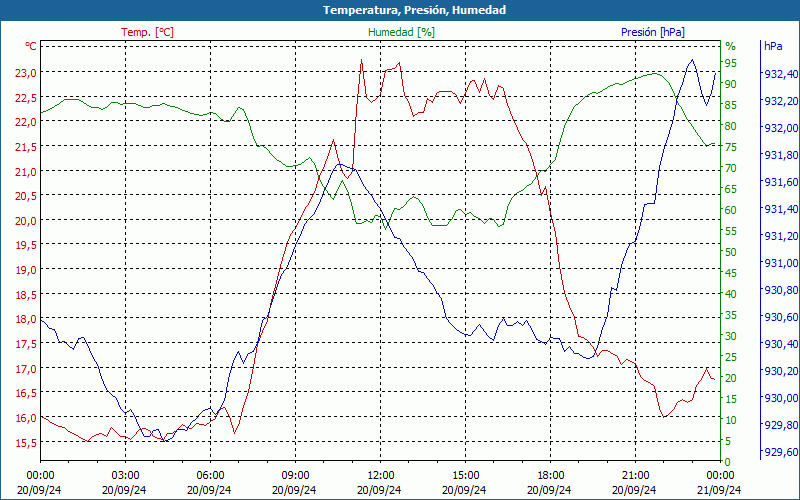The image size is (800, 500).
Task: Click the green '%' axis unit label
Action: (x=731, y=46)
